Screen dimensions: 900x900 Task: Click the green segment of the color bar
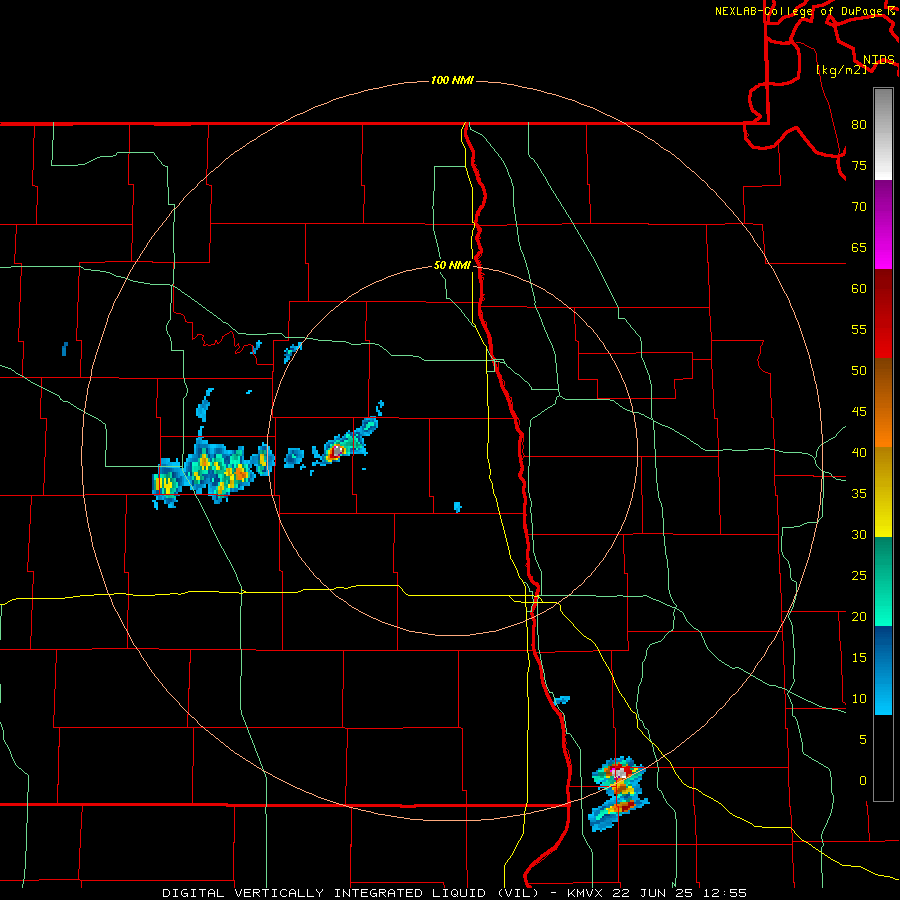(x=883, y=581)
